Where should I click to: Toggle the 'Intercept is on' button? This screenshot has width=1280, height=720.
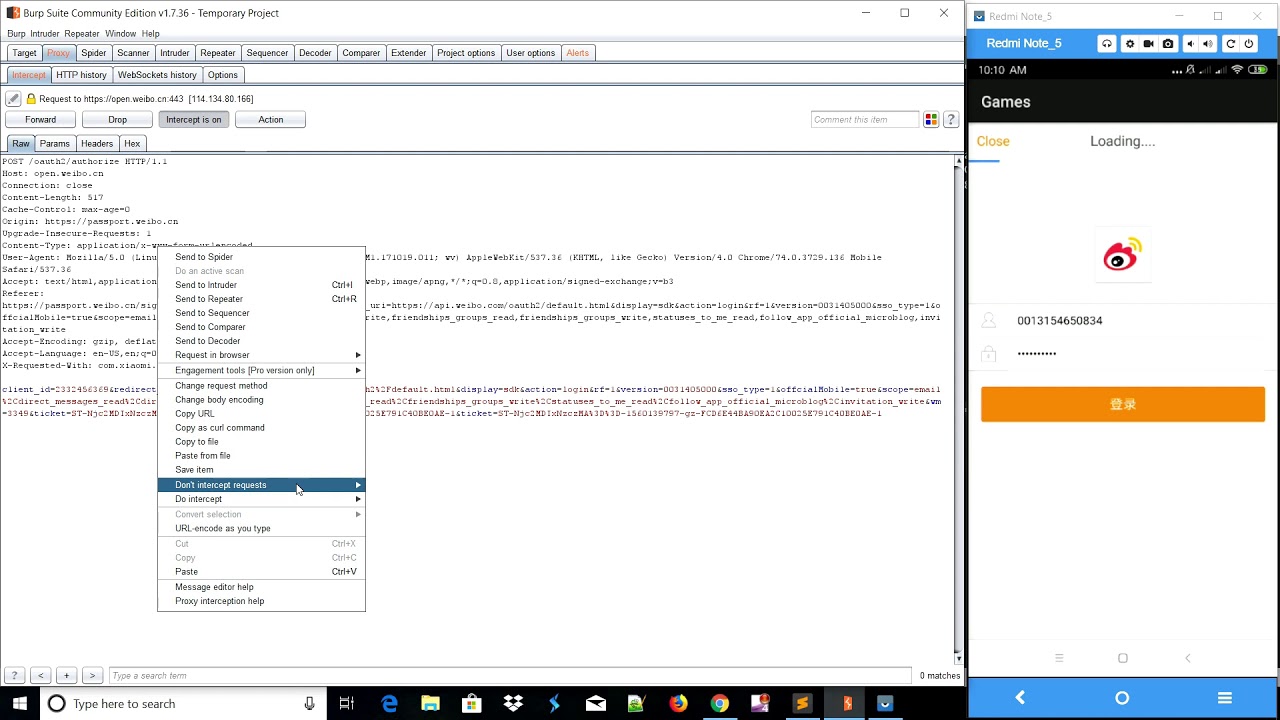(194, 120)
